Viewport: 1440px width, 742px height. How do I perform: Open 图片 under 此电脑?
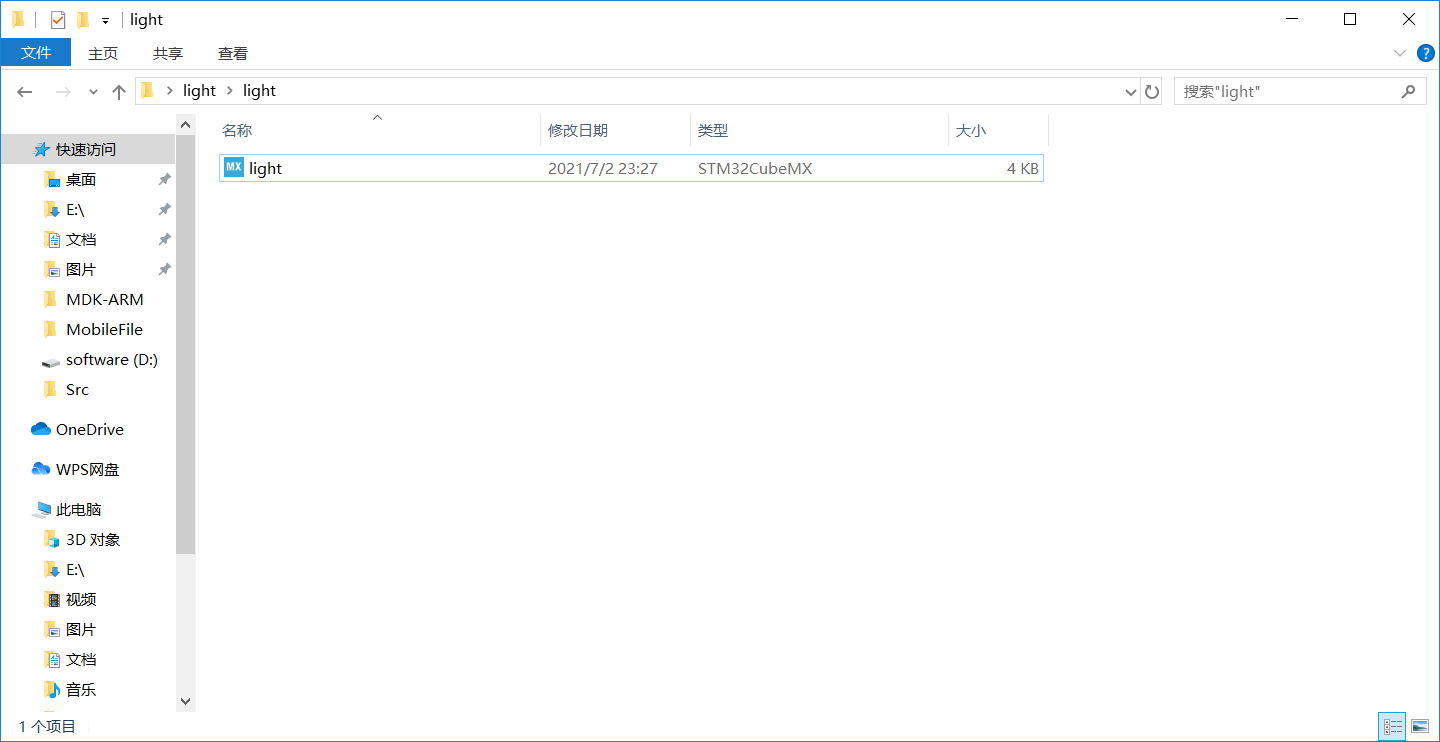pos(81,630)
